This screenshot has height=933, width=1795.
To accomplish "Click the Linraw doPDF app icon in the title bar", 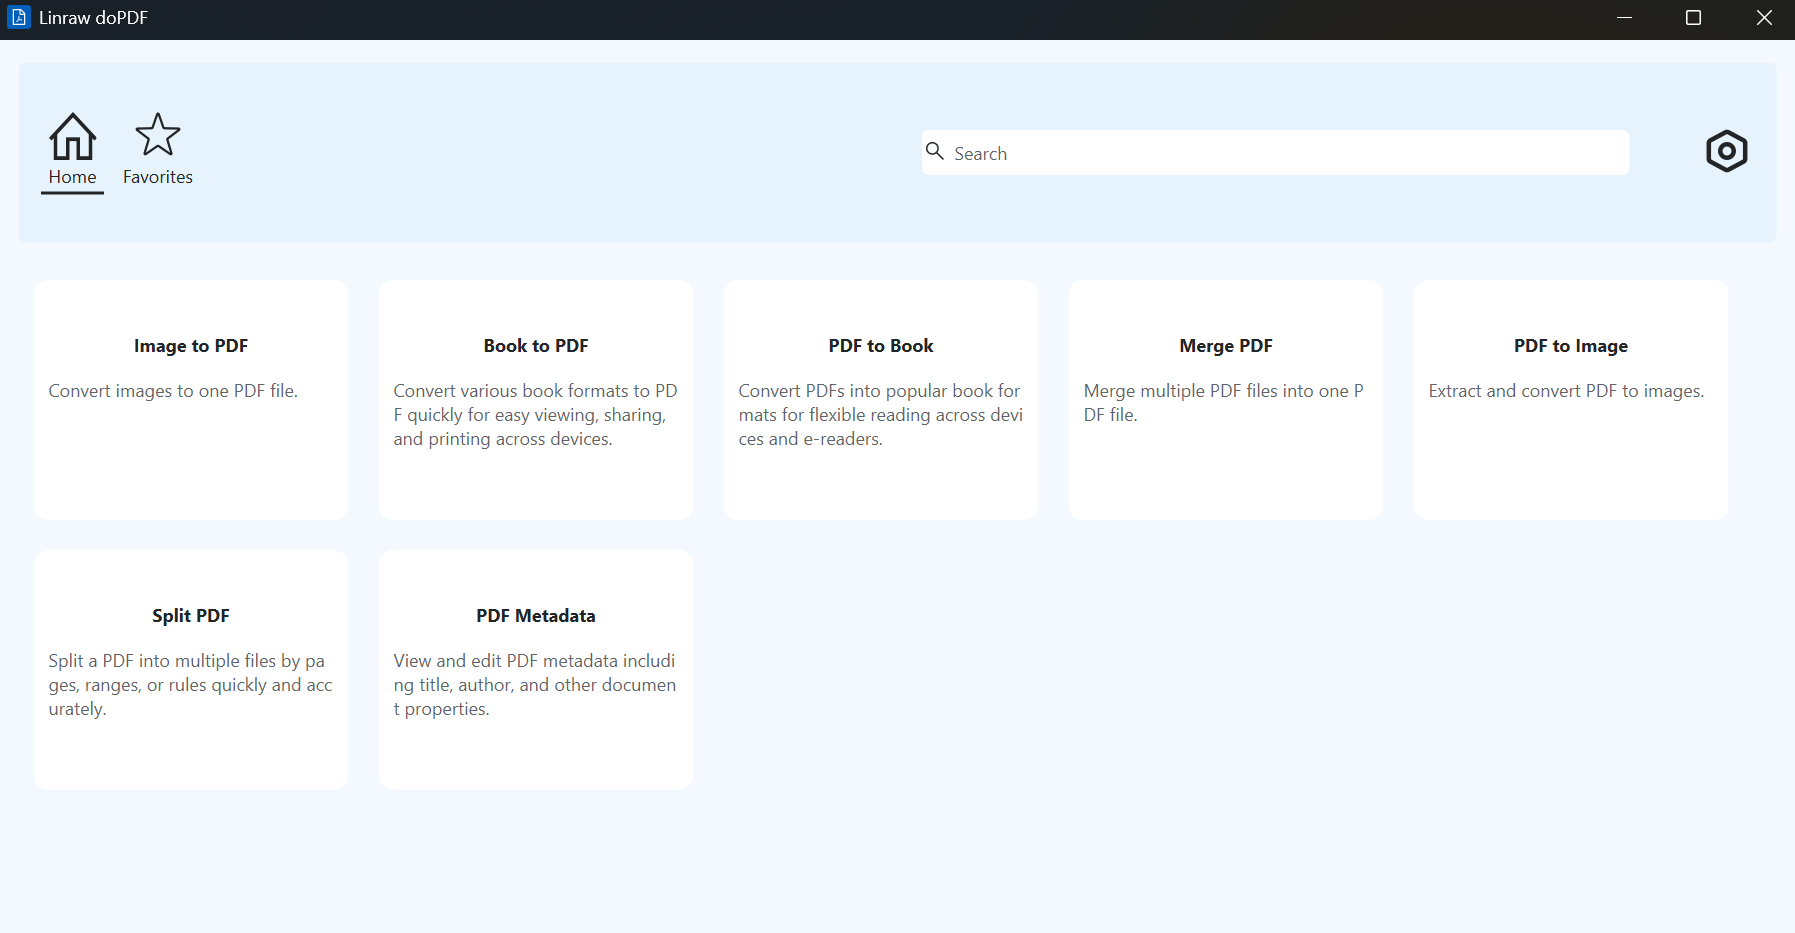I will pyautogui.click(x=18, y=18).
